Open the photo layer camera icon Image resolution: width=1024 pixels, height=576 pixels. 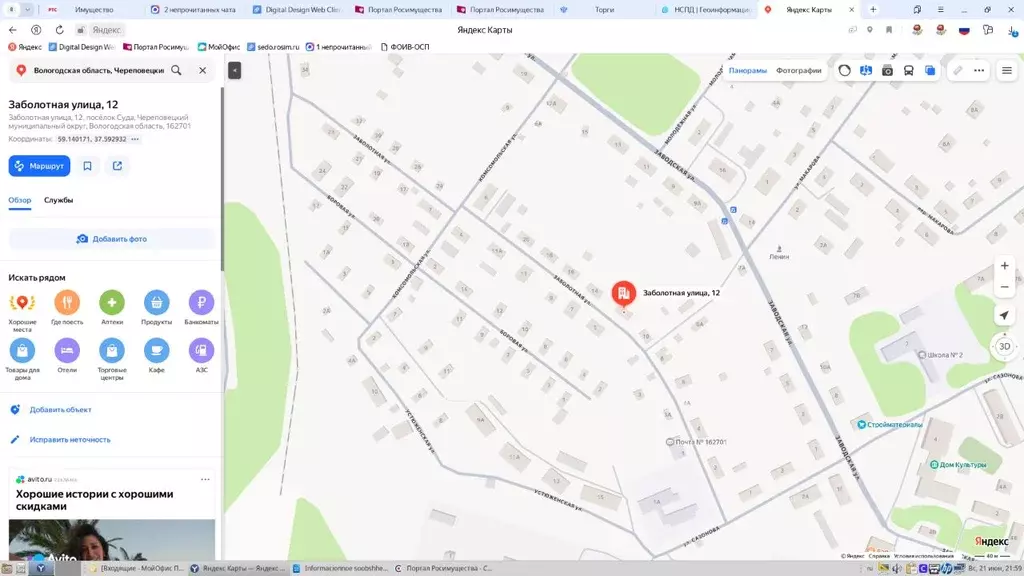[887, 71]
